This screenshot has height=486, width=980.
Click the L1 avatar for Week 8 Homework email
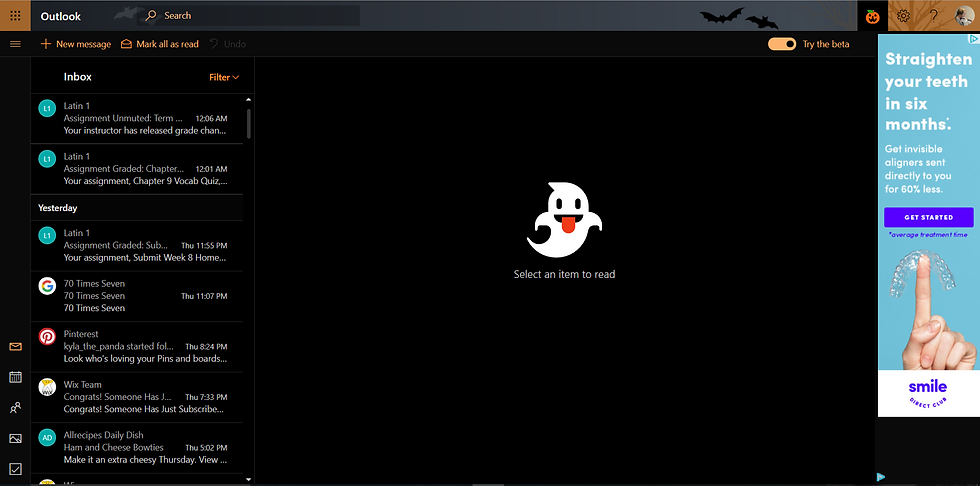pyautogui.click(x=47, y=236)
